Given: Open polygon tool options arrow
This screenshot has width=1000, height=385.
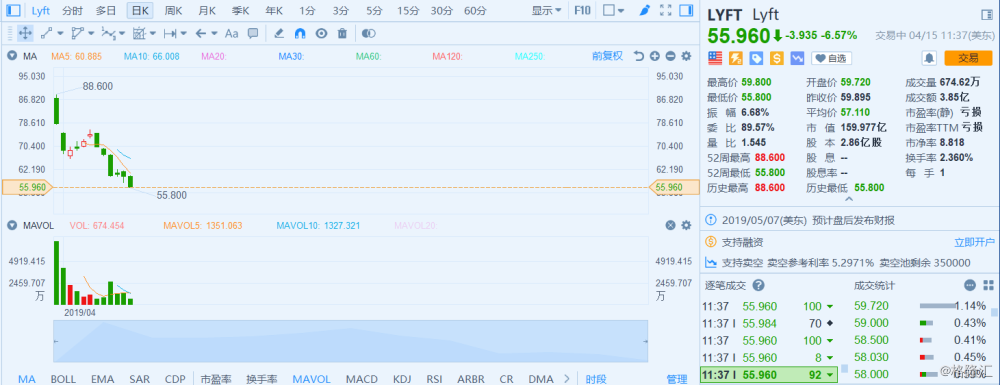Looking at the screenshot, I should pyautogui.click(x=91, y=33).
